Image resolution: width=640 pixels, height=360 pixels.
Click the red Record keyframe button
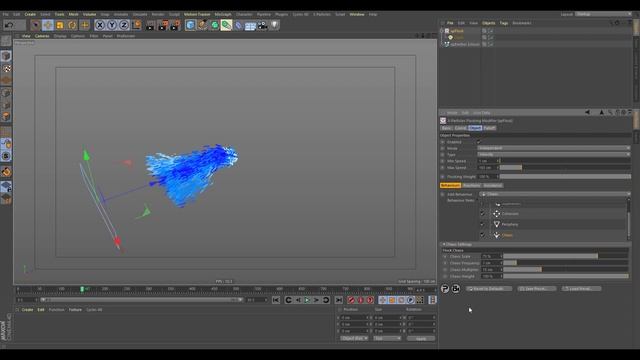(351, 300)
